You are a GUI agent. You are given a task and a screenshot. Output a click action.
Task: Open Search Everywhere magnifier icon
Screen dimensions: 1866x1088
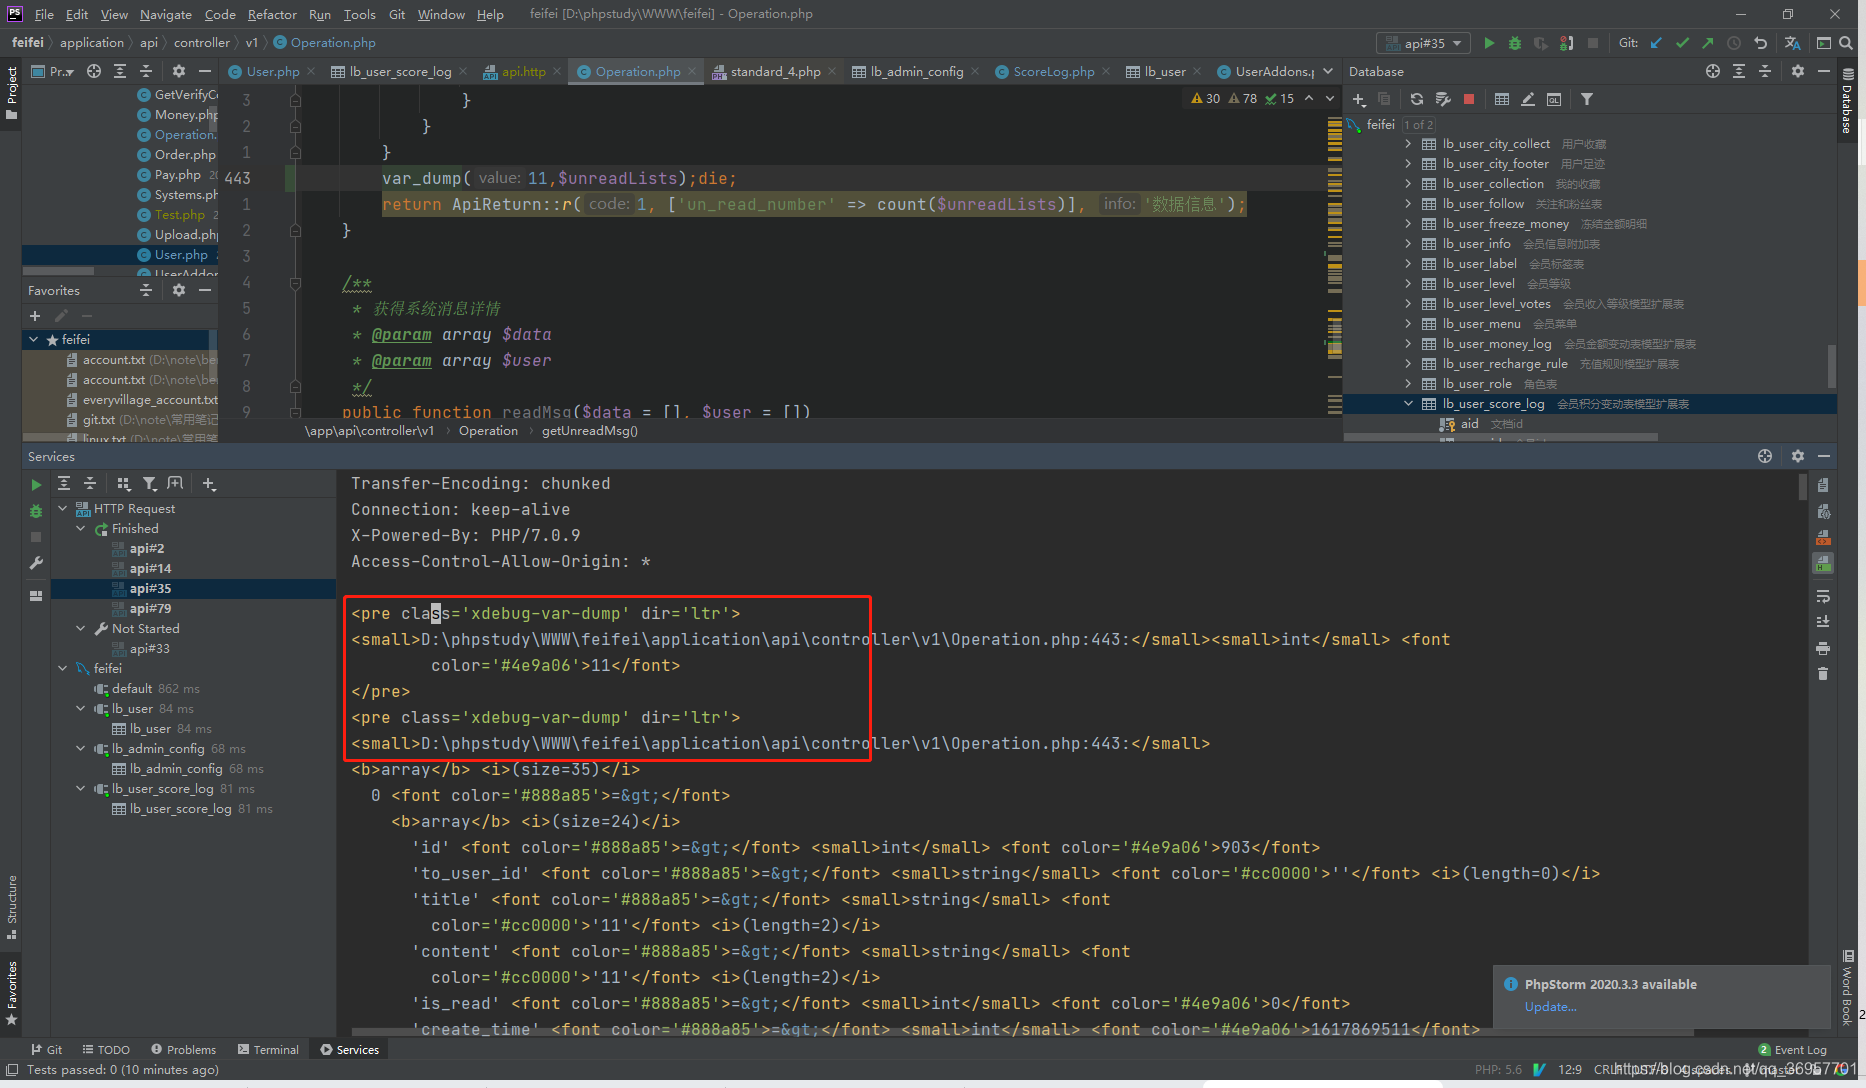(x=1846, y=43)
